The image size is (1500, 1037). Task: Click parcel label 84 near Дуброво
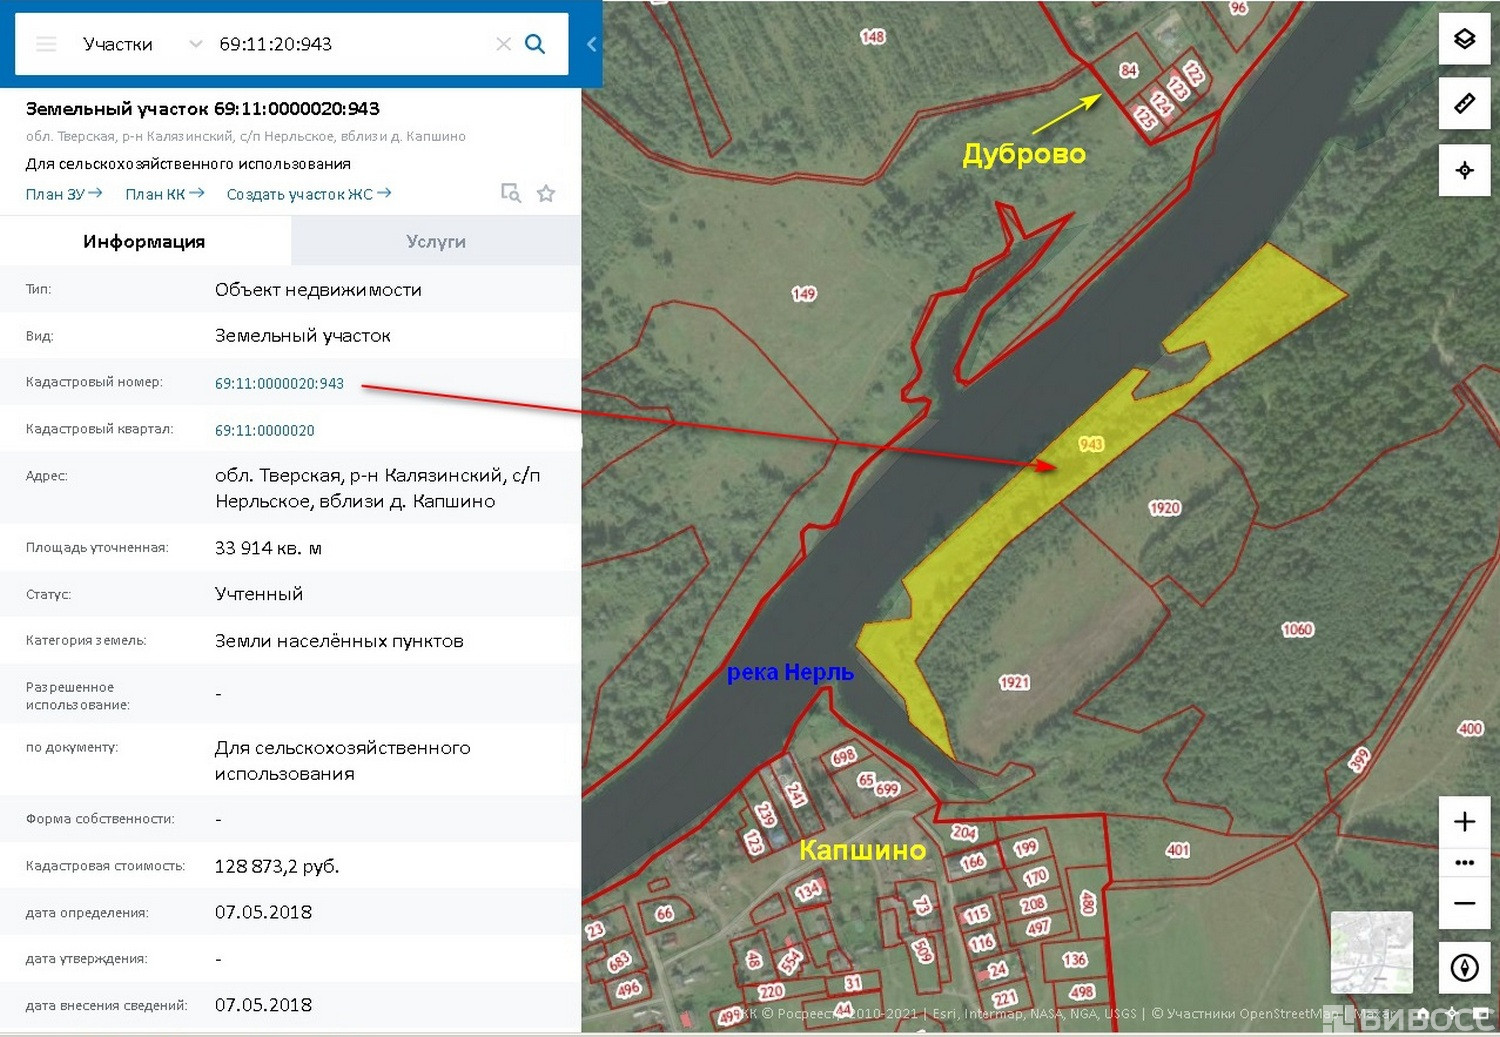coord(1128,70)
